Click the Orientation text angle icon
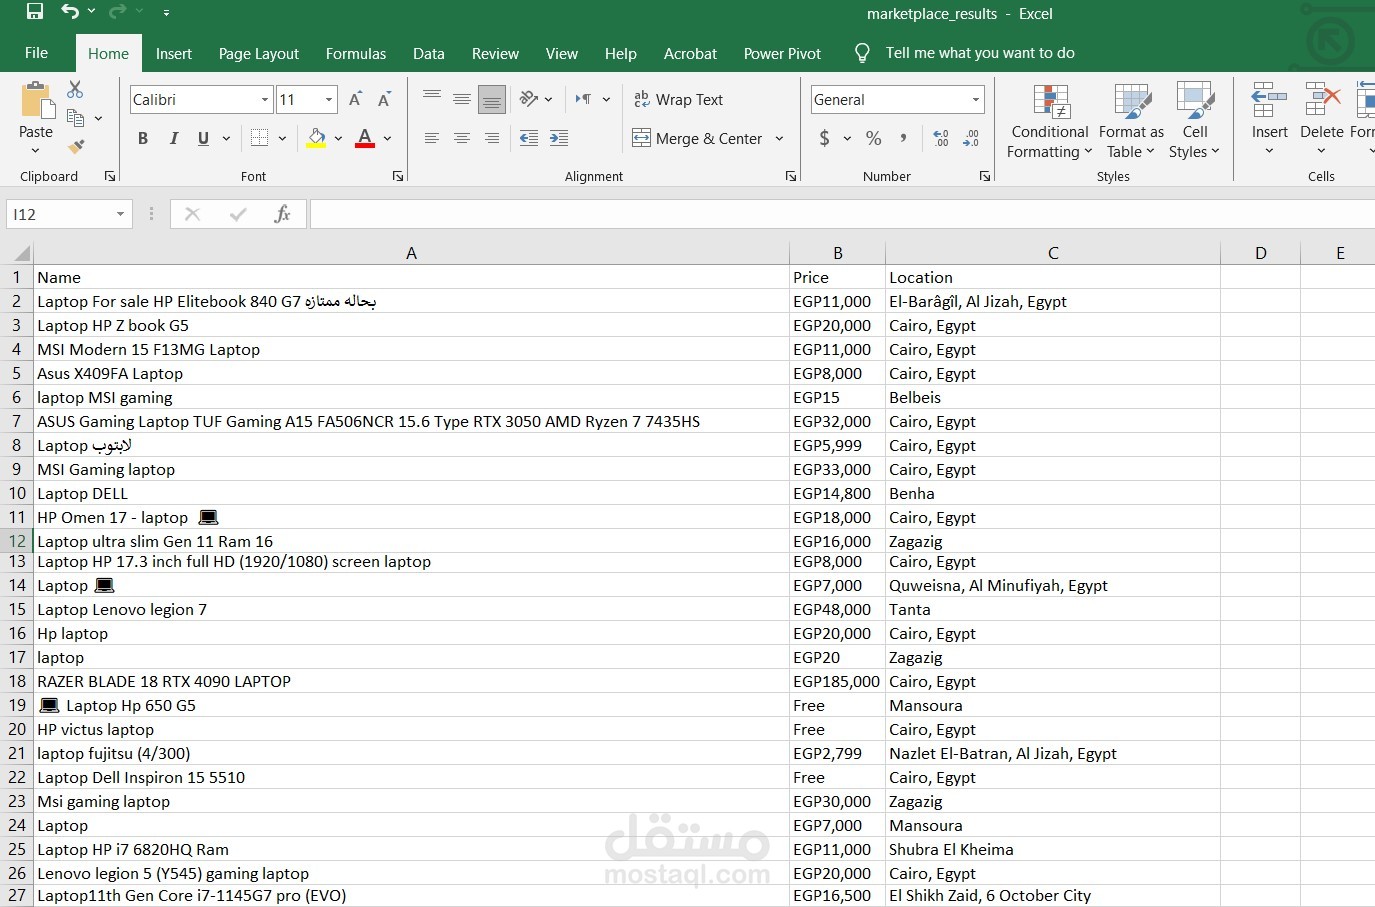The width and height of the screenshot is (1375, 907). click(x=529, y=99)
